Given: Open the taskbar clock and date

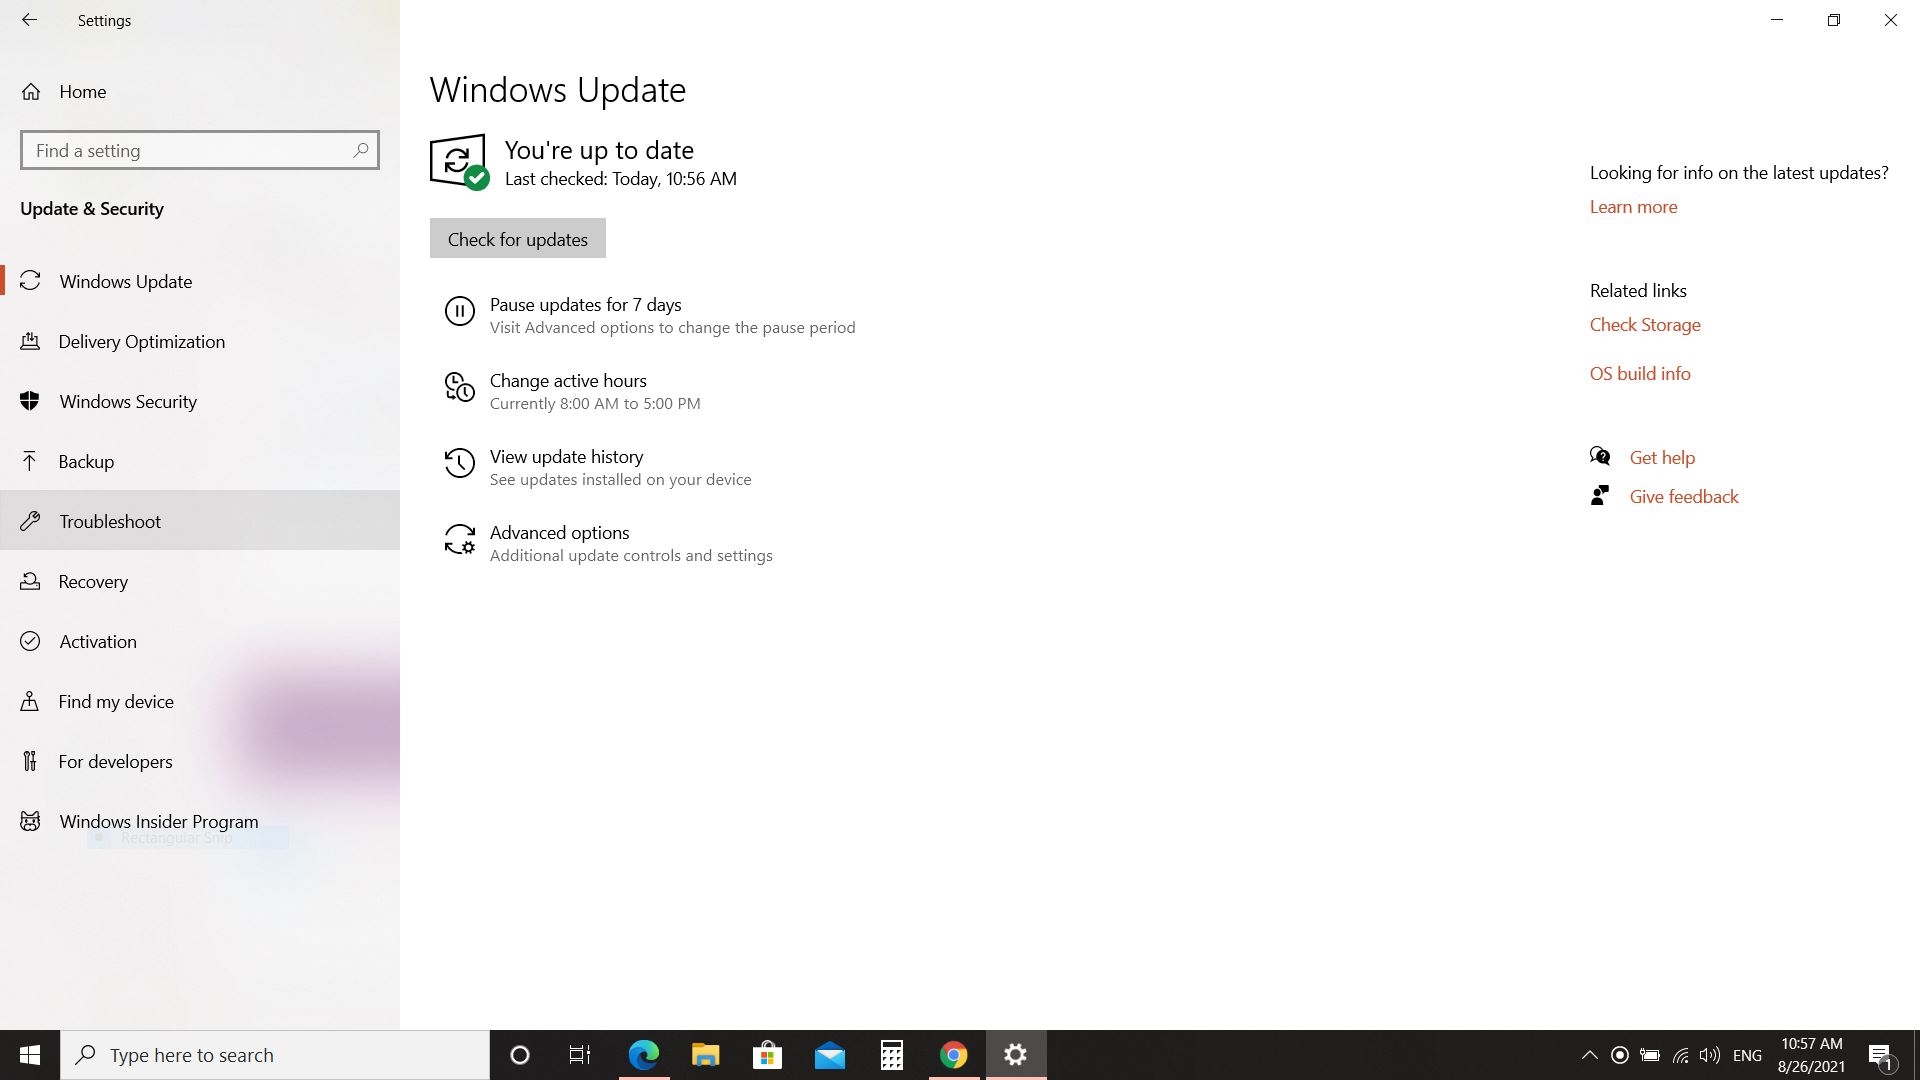Looking at the screenshot, I should pyautogui.click(x=1811, y=1055).
